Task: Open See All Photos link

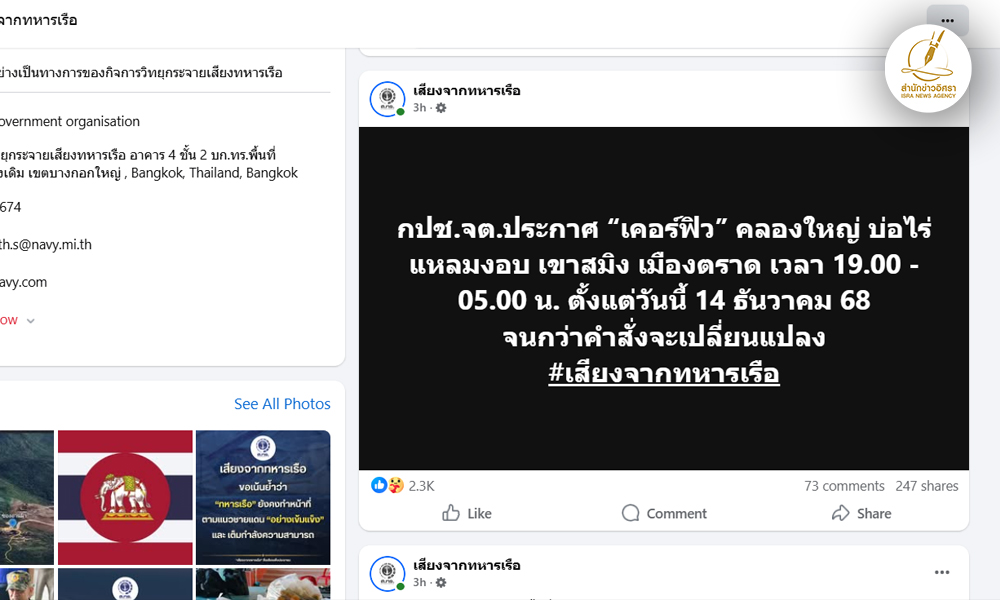Action: click(x=282, y=404)
